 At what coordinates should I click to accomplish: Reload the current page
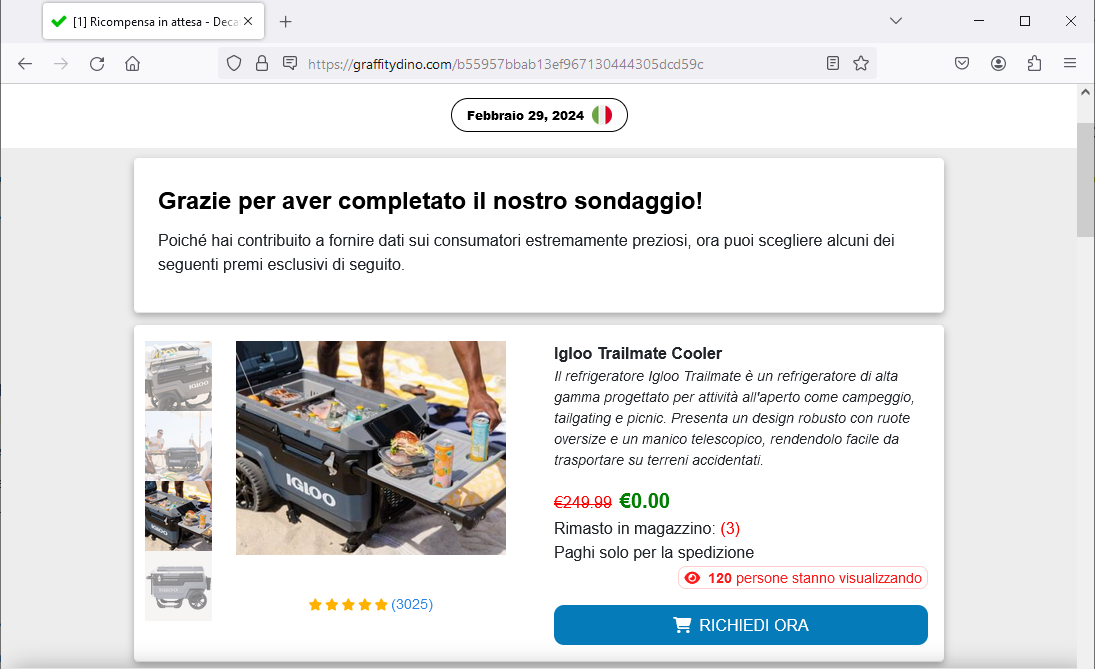97,64
